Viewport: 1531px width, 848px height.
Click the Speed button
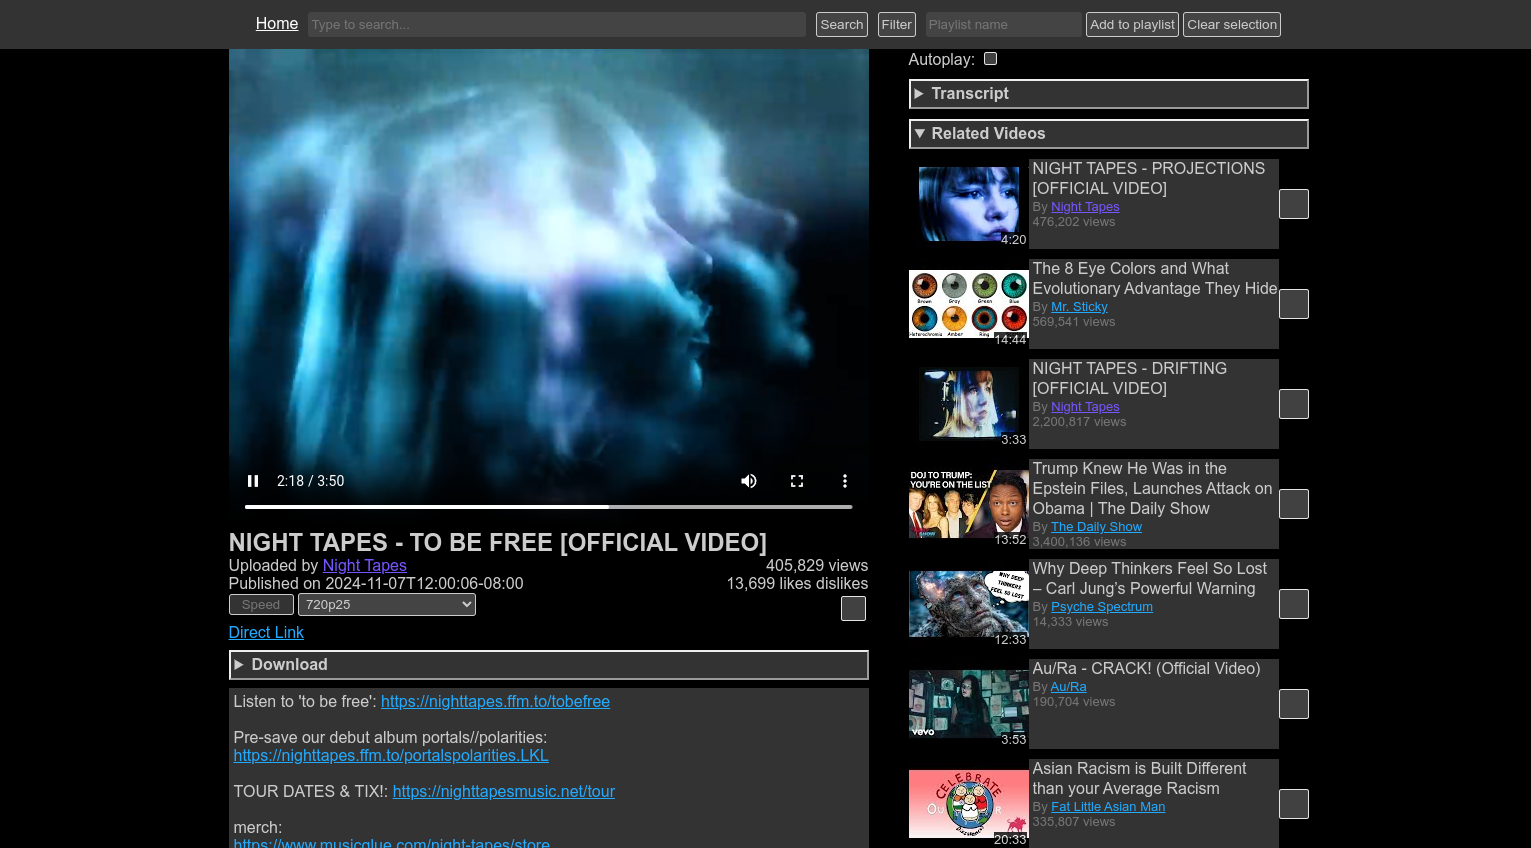[x=261, y=605]
